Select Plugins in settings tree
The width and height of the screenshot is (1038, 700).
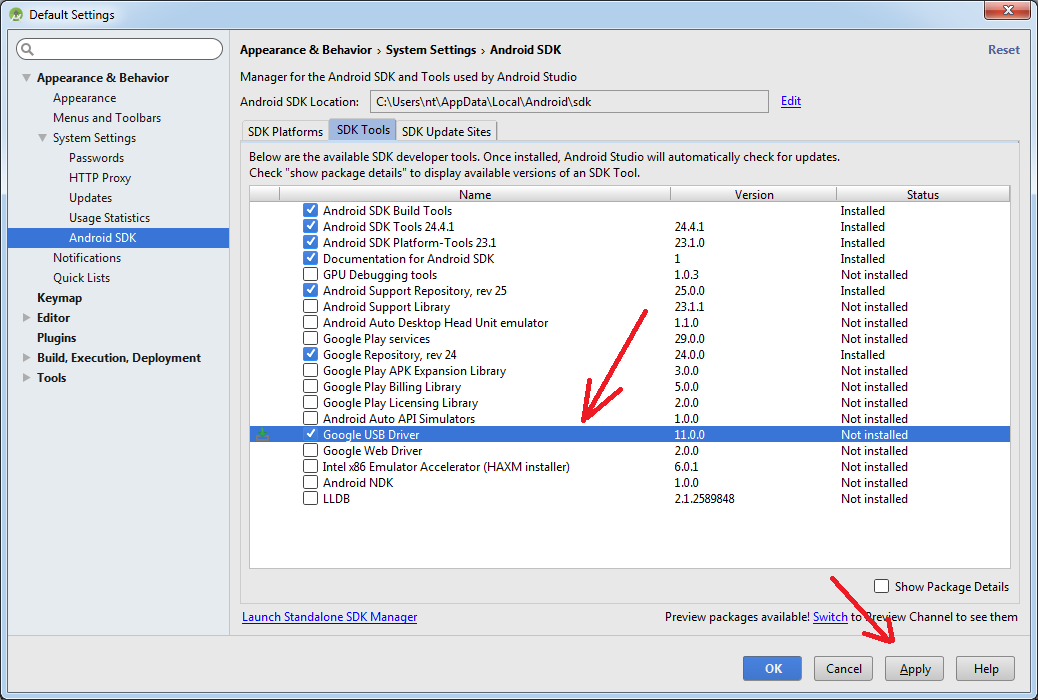56,338
